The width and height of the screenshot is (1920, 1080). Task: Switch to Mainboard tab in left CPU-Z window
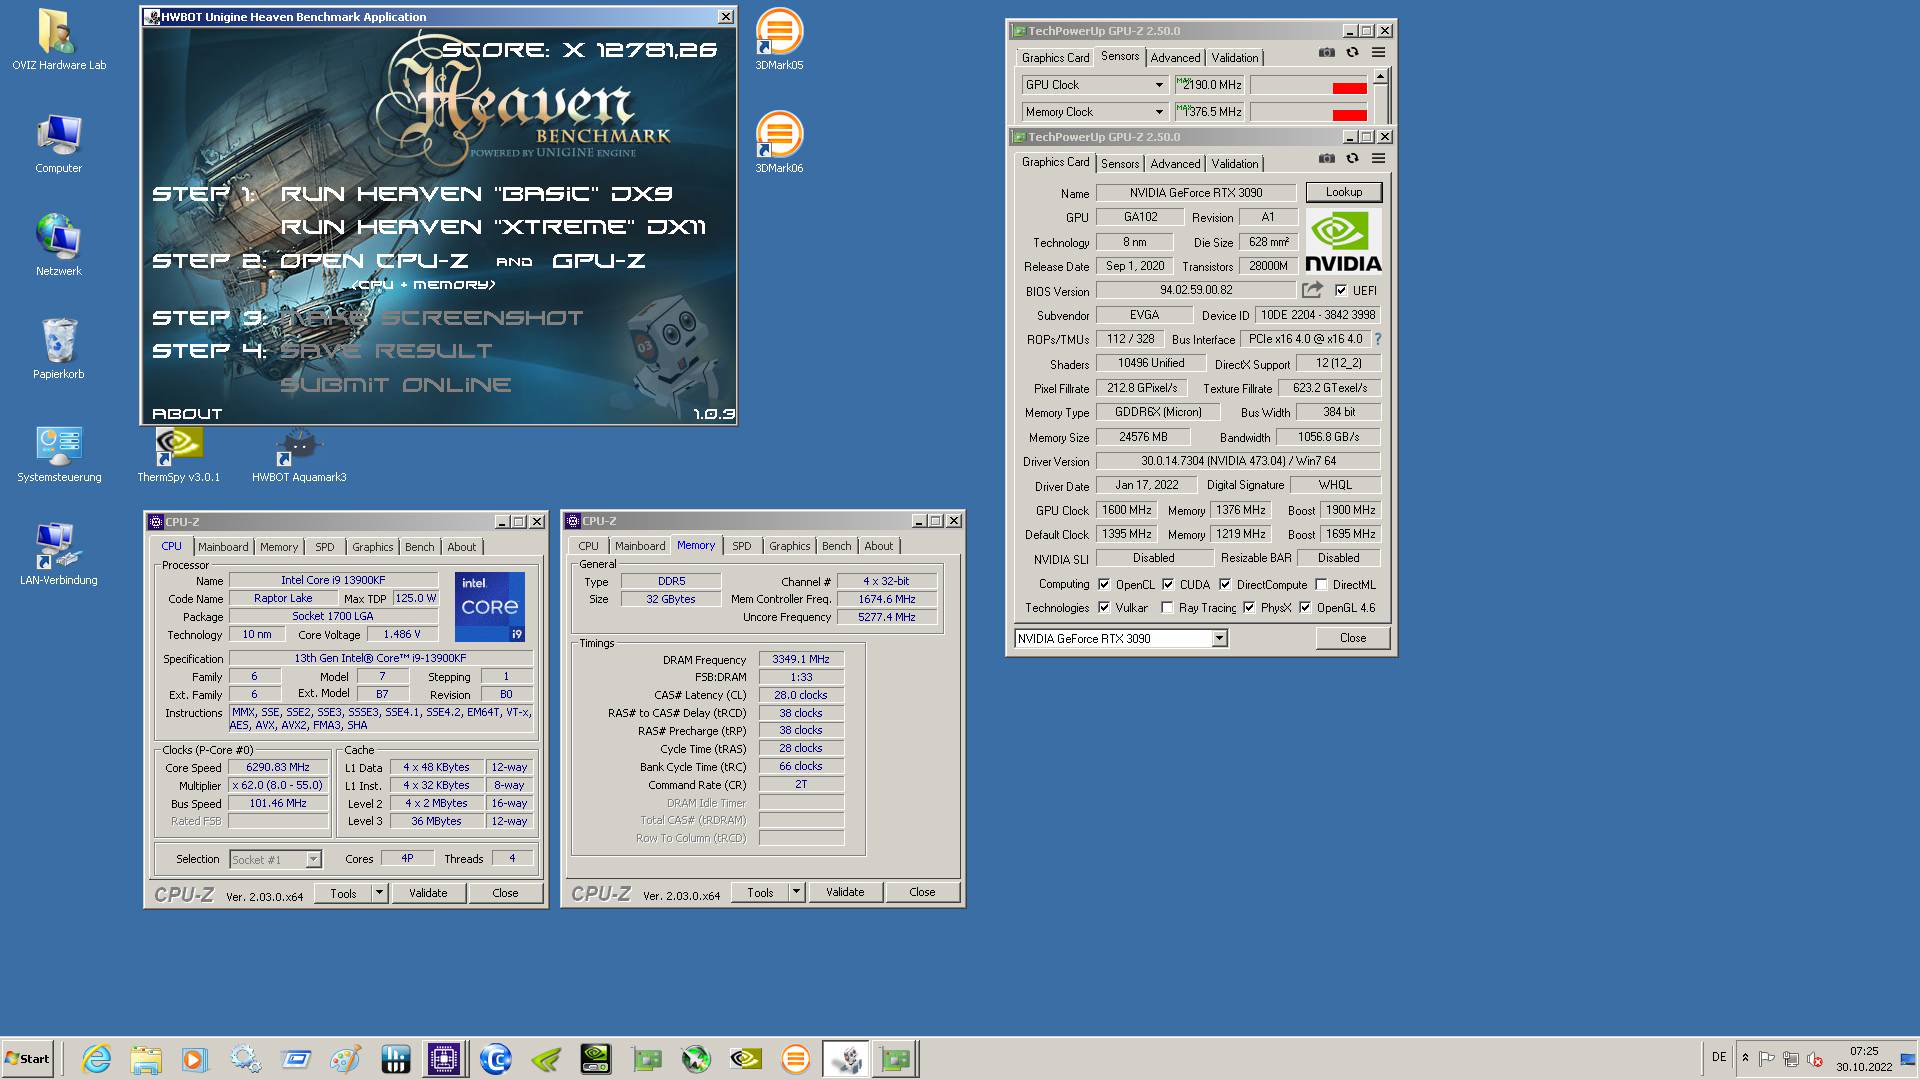pyautogui.click(x=222, y=547)
